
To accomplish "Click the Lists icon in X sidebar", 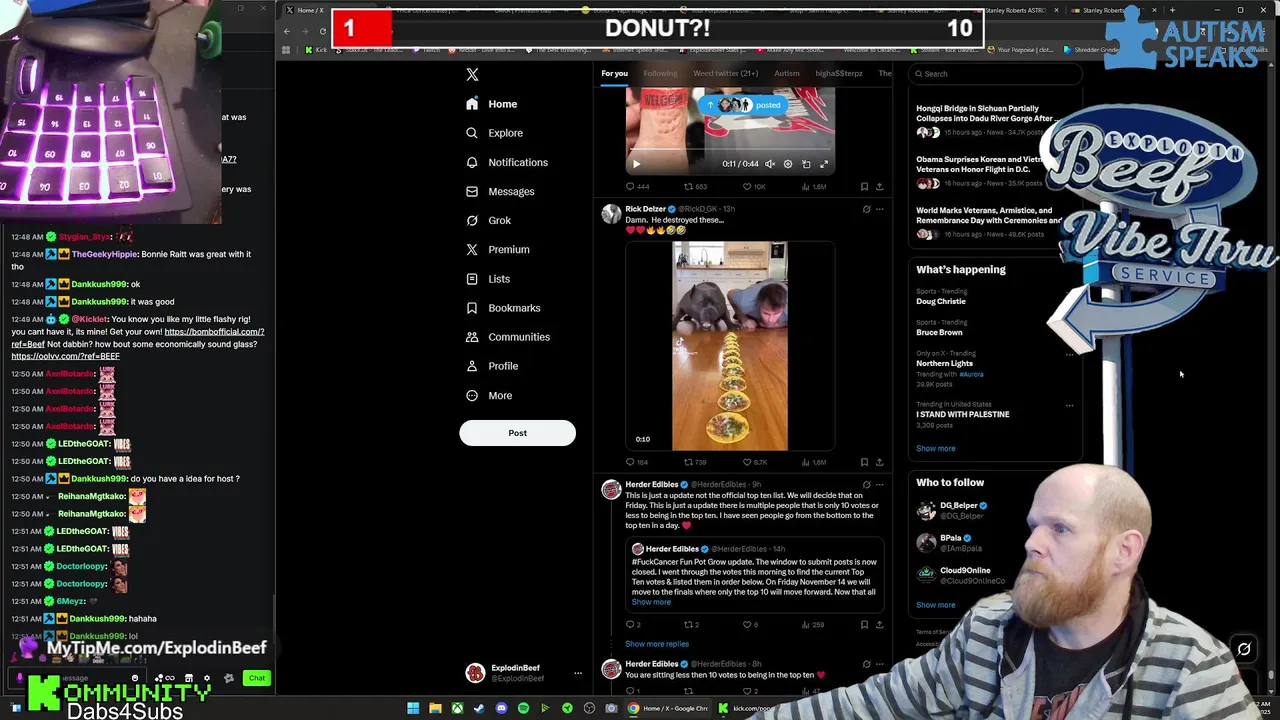I will pos(472,279).
